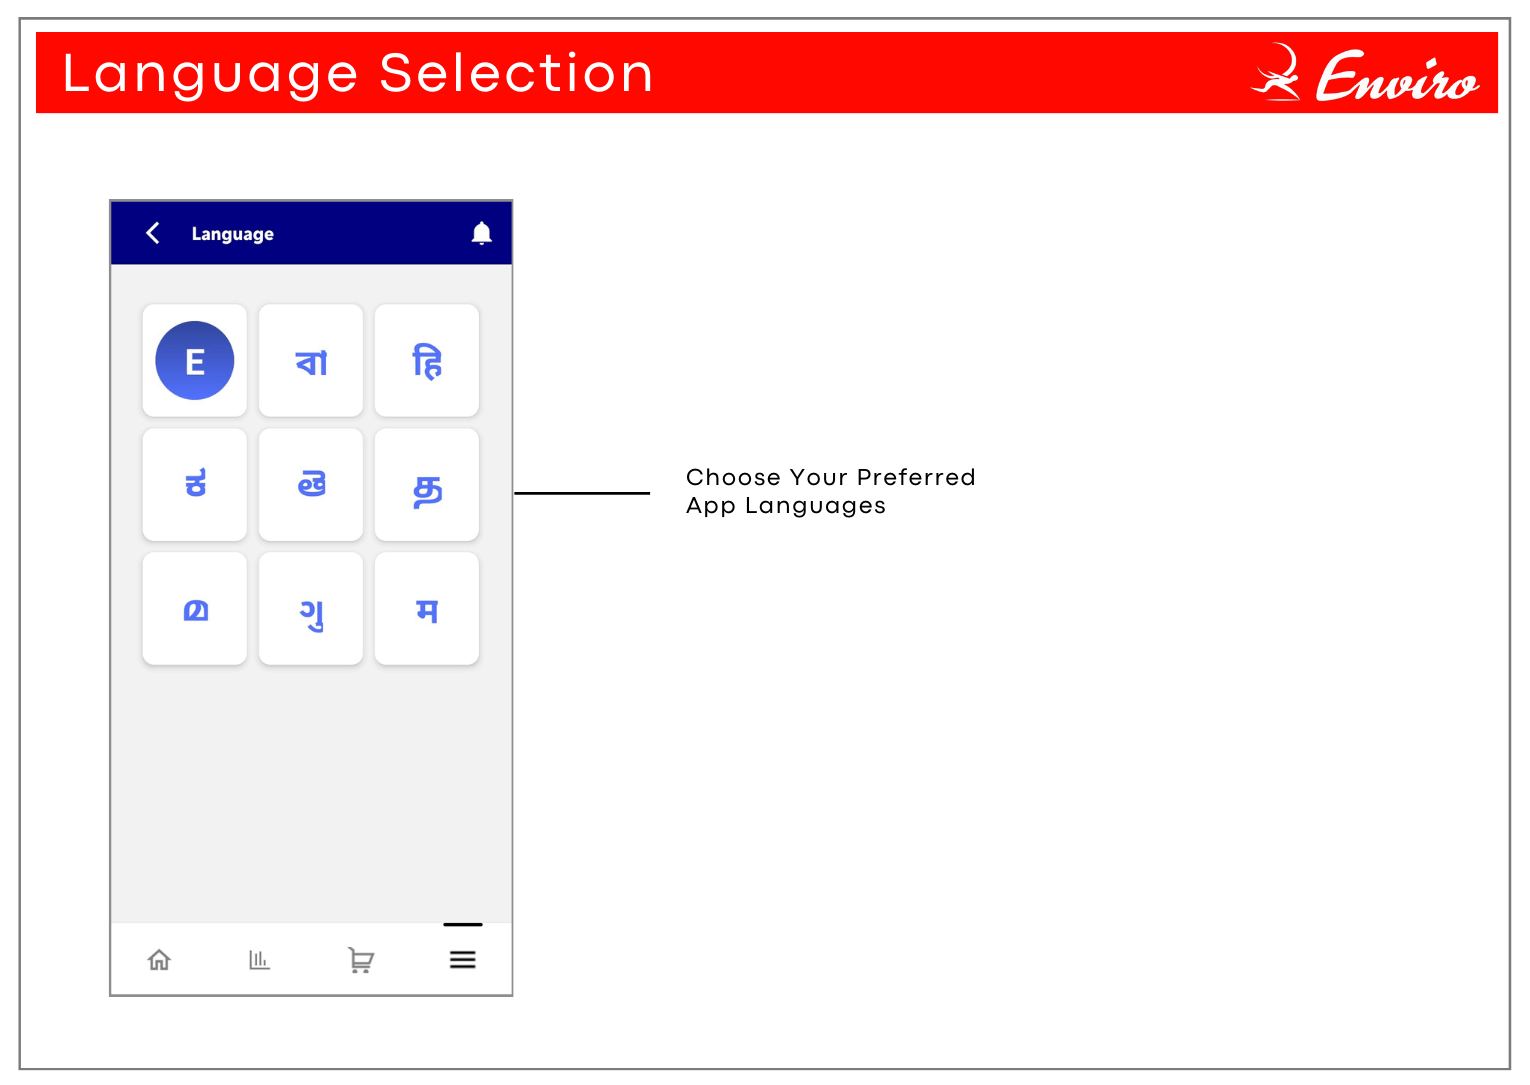Click 'Choose Your Preferred App Languages' caption
Image resolution: width=1530 pixels, height=1085 pixels.
tap(830, 491)
